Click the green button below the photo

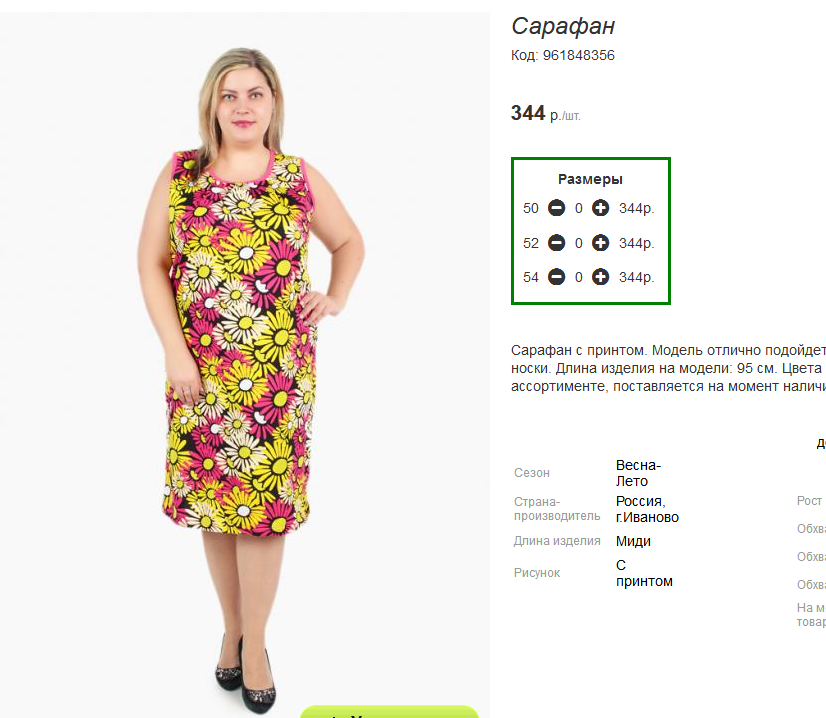point(389,712)
